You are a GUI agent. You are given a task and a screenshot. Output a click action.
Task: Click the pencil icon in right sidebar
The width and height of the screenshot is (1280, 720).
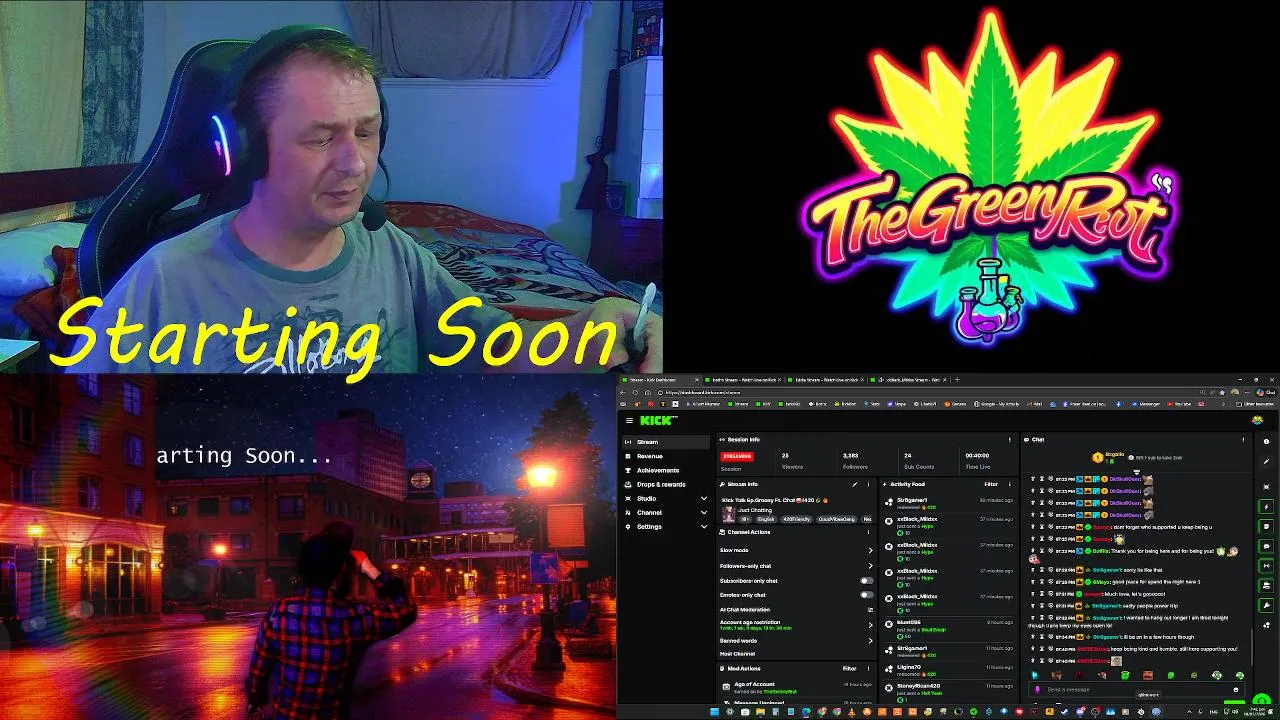tap(1266, 461)
